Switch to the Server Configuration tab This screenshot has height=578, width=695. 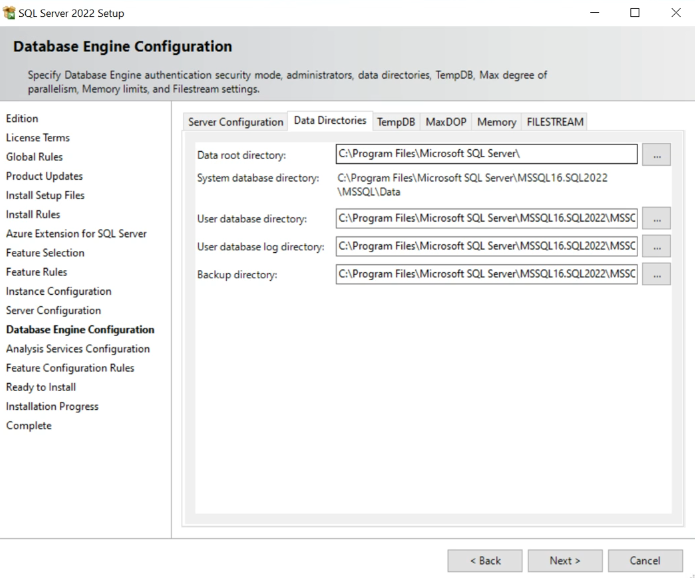point(235,122)
